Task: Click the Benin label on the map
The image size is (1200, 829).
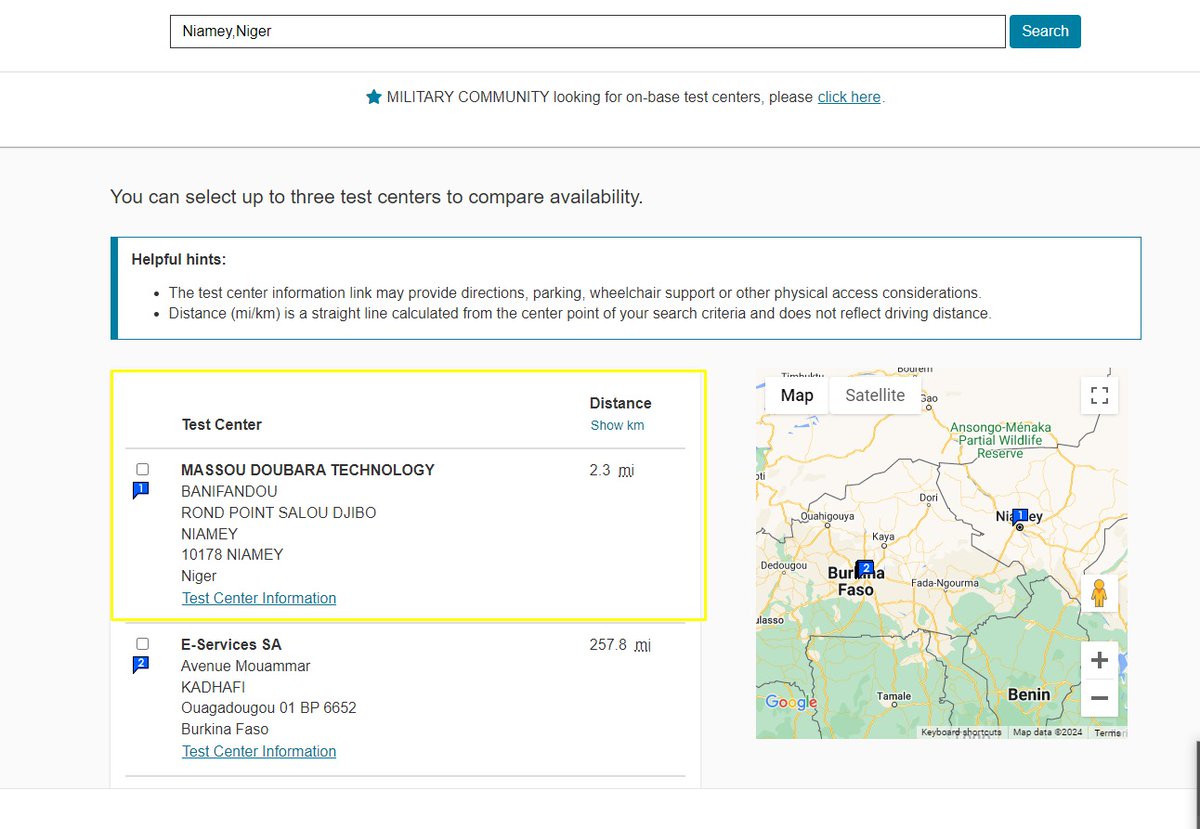Action: coord(1029,694)
